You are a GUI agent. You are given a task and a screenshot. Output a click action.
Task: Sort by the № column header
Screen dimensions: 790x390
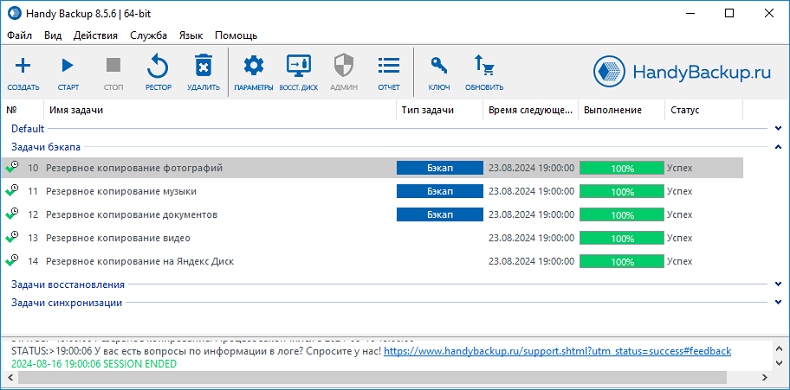point(23,110)
